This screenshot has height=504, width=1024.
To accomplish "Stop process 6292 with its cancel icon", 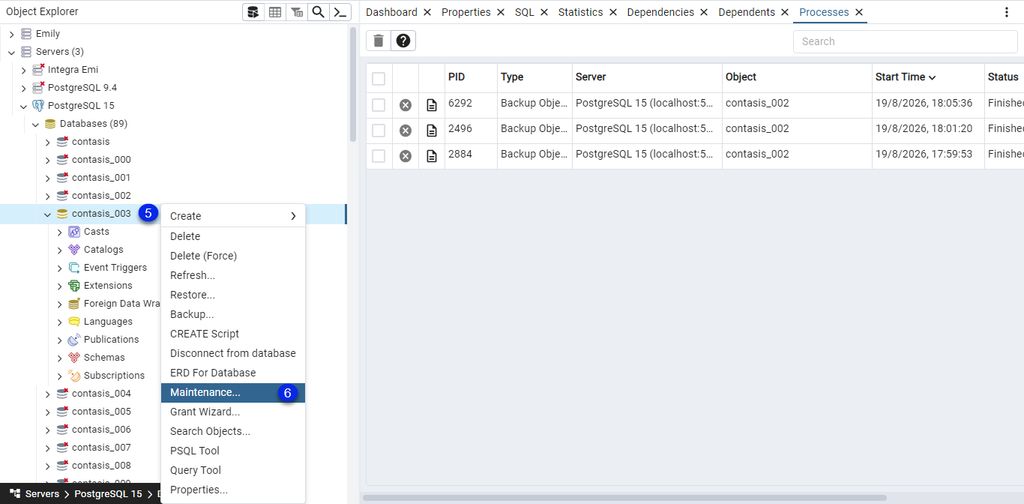I will click(406, 105).
